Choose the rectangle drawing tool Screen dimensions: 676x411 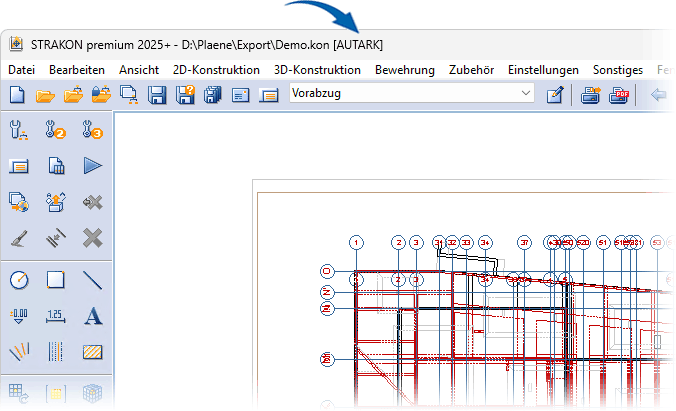tap(56, 279)
